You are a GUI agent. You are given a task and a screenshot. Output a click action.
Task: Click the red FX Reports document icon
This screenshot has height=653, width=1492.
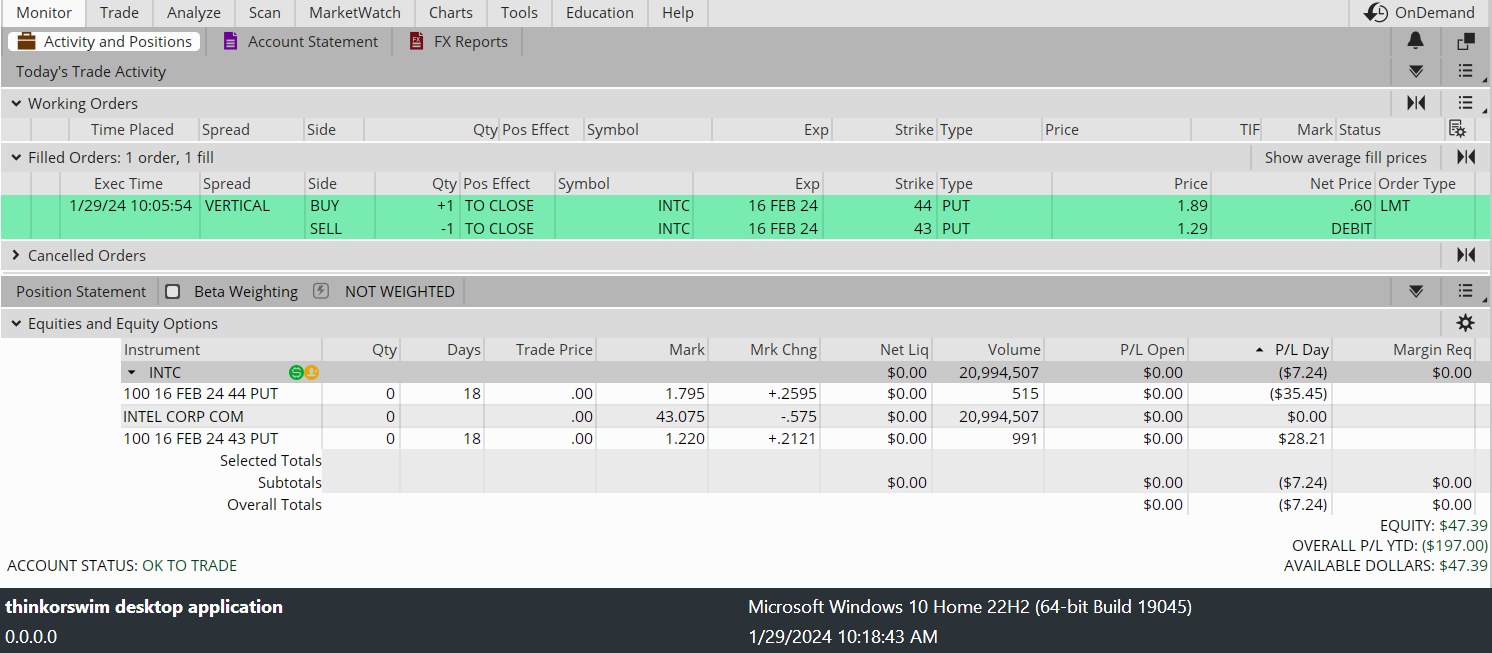click(x=417, y=41)
